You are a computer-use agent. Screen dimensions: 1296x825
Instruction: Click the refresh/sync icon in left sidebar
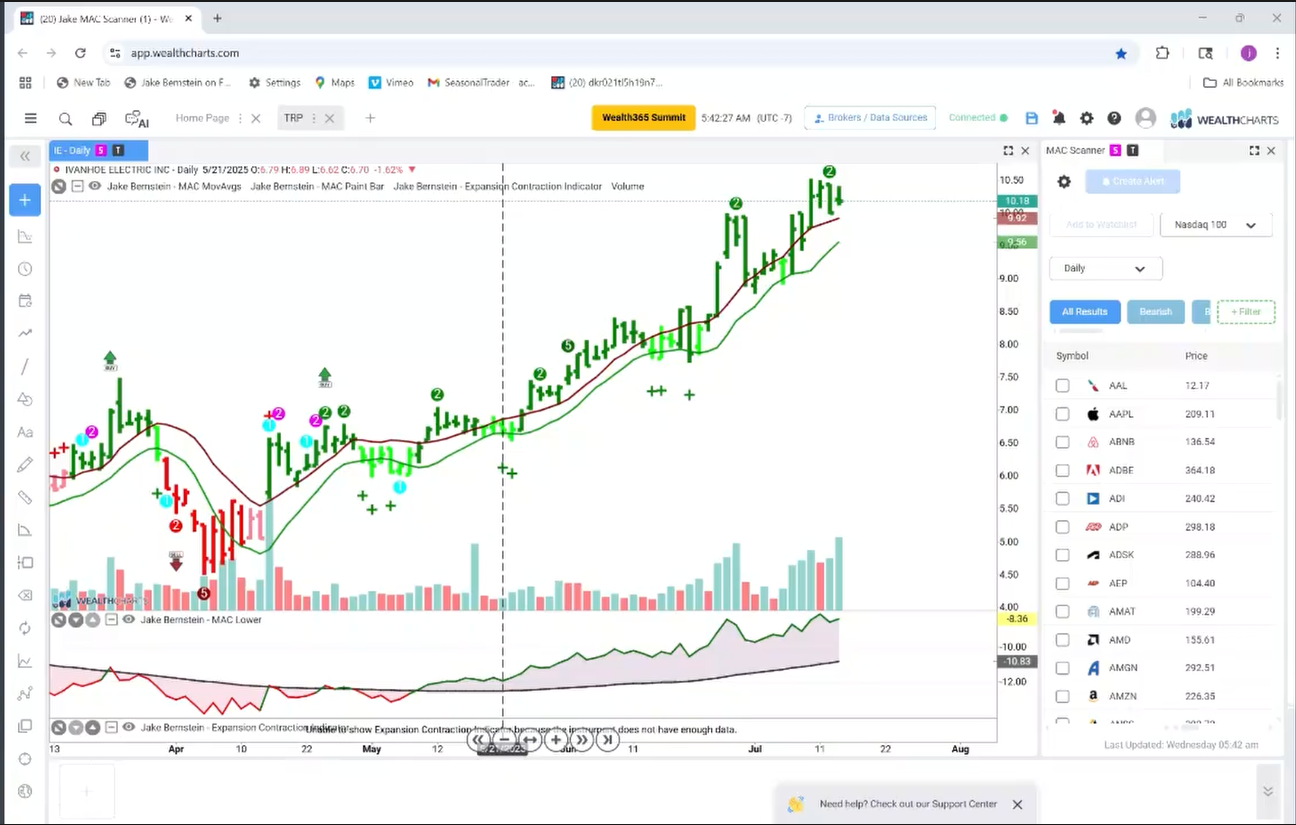[25, 628]
